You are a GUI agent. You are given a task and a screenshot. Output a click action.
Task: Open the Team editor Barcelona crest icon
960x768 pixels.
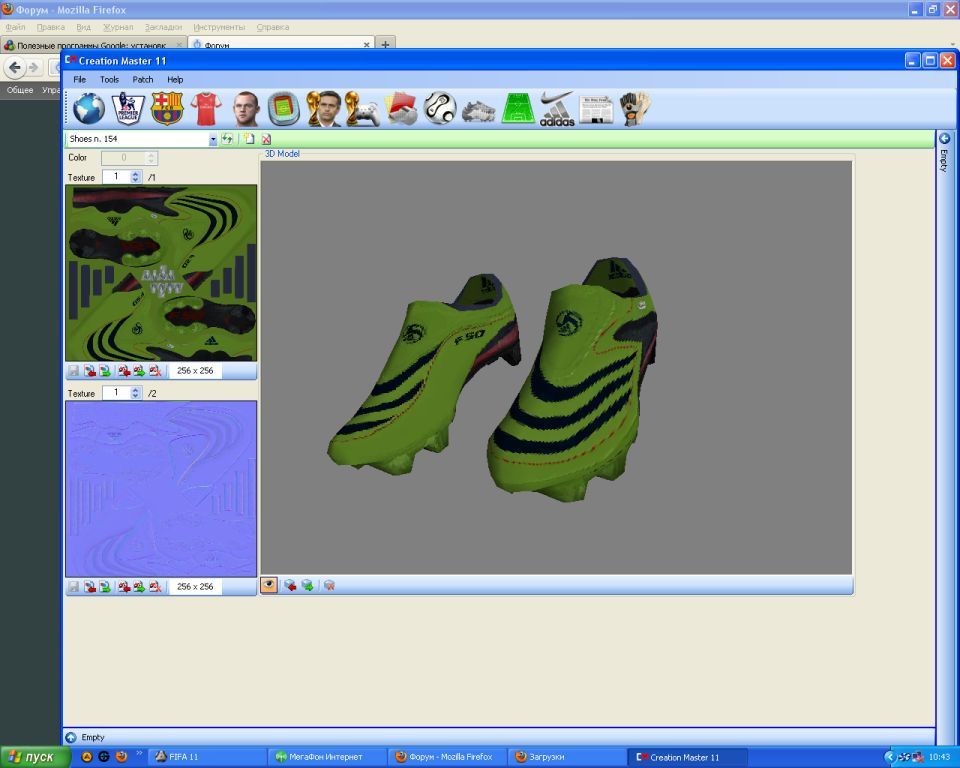(167, 109)
